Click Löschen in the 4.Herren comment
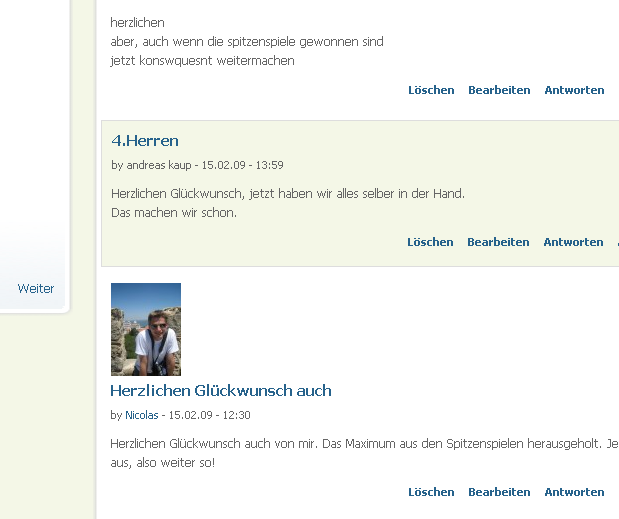 (430, 242)
